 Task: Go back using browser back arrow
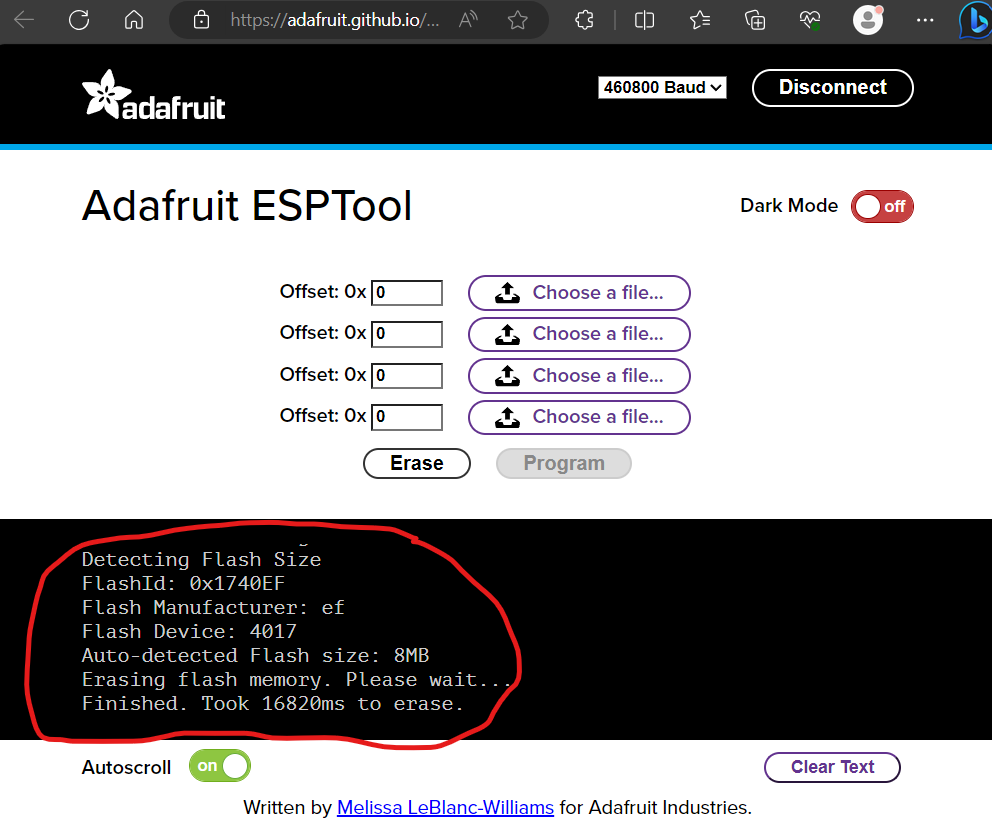click(24, 20)
